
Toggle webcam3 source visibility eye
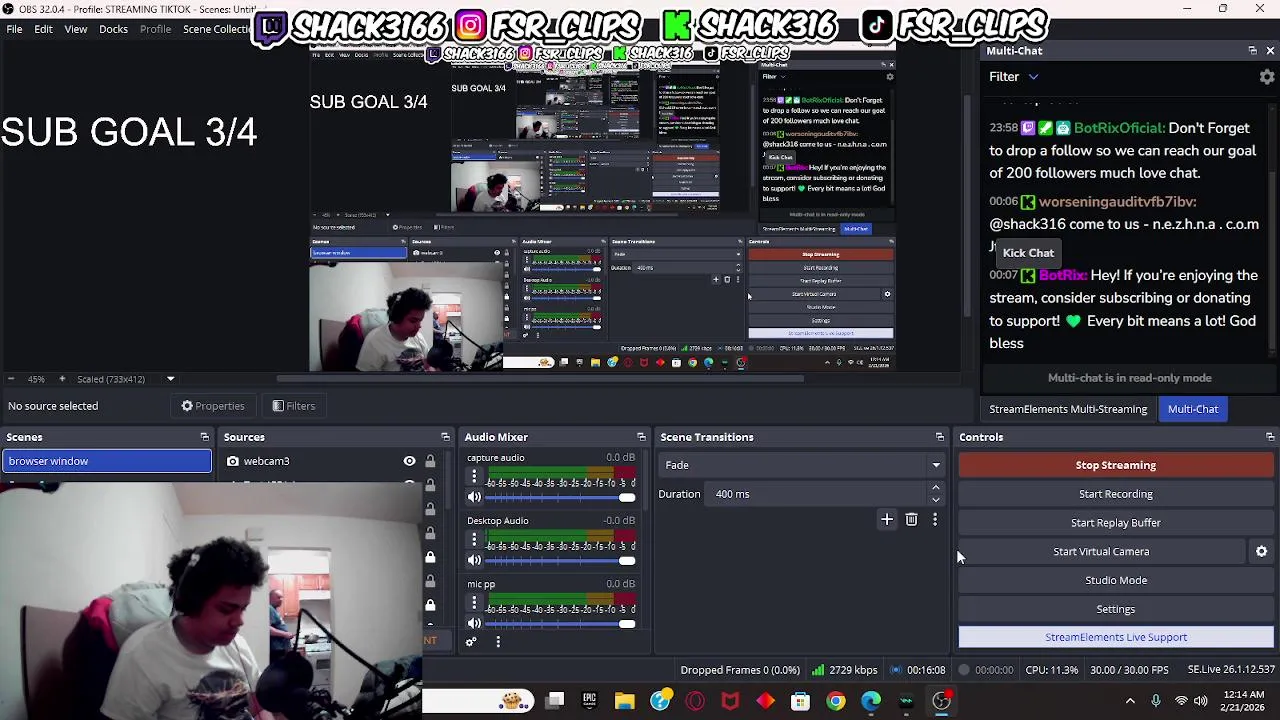click(x=409, y=461)
